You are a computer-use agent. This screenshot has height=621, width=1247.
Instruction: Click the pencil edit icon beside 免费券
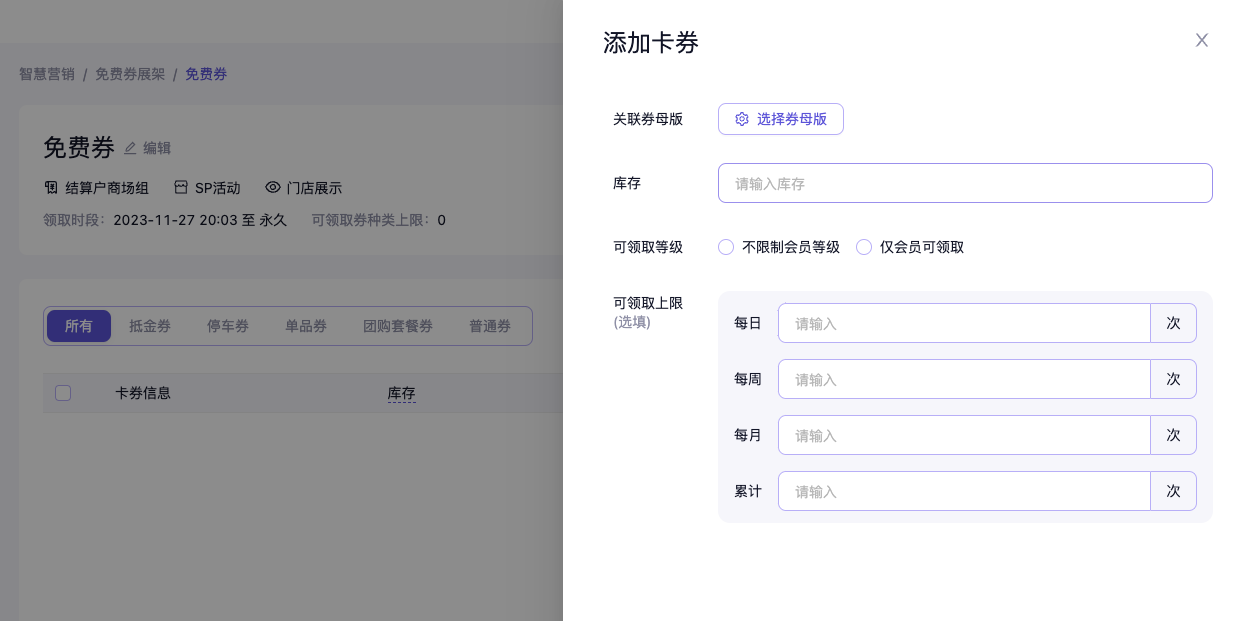(x=130, y=148)
